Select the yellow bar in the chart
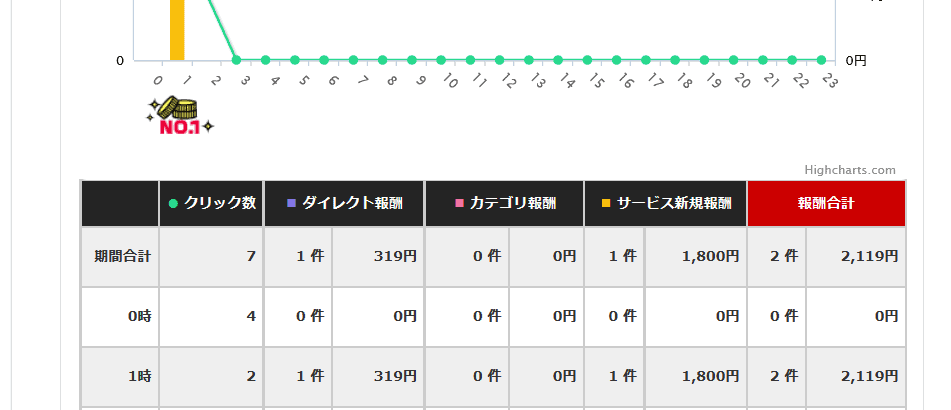 coord(177,30)
